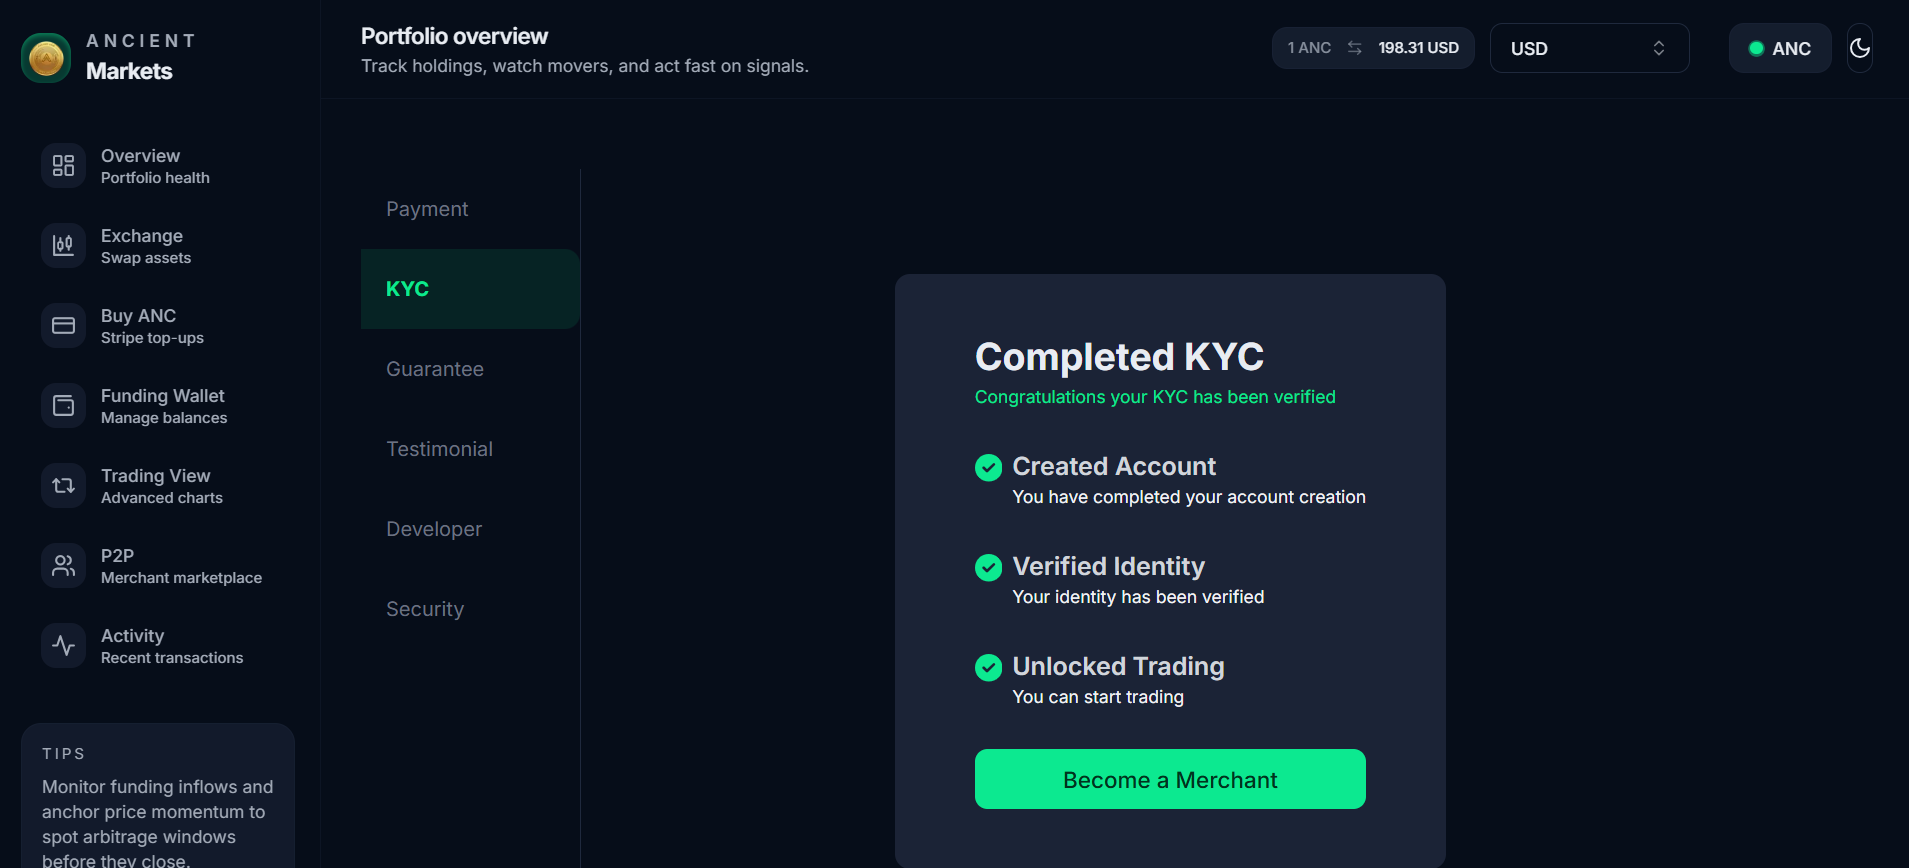Open the Security settings tab
This screenshot has height=868, width=1909.
[x=425, y=609]
